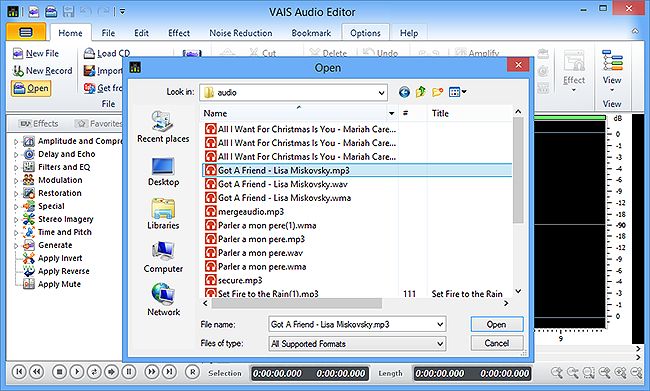This screenshot has width=650, height=391.
Task: Go to end playback button
Action: pyautogui.click(x=169, y=372)
